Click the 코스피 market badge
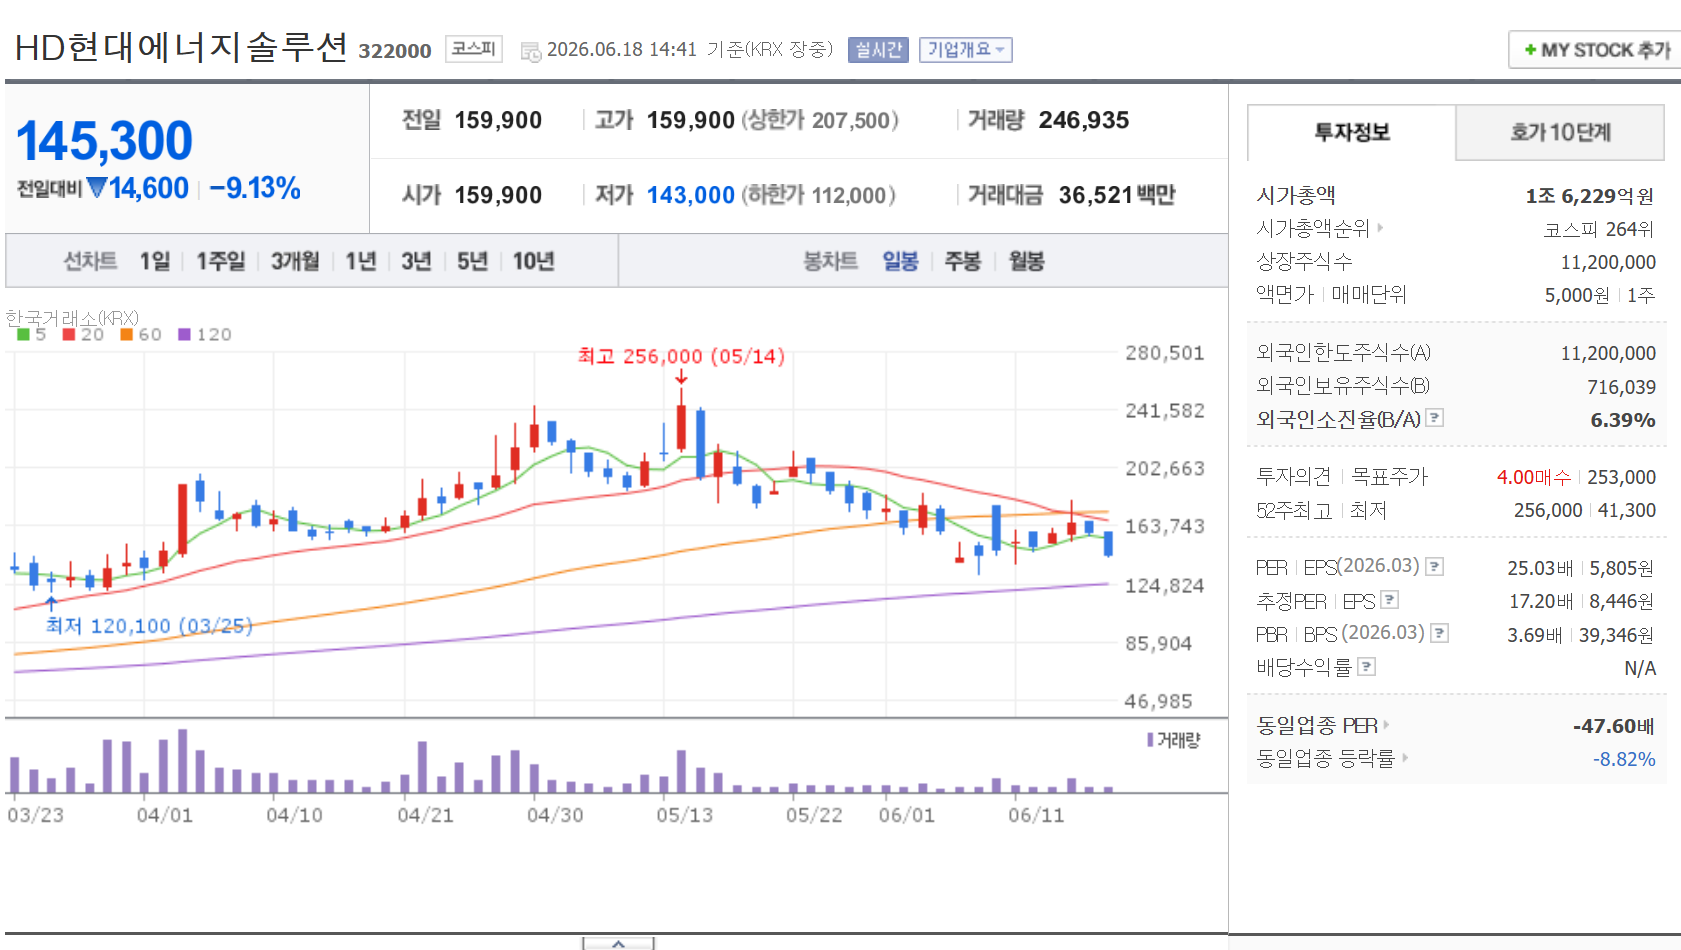Image resolution: width=1681 pixels, height=950 pixels. point(473,48)
